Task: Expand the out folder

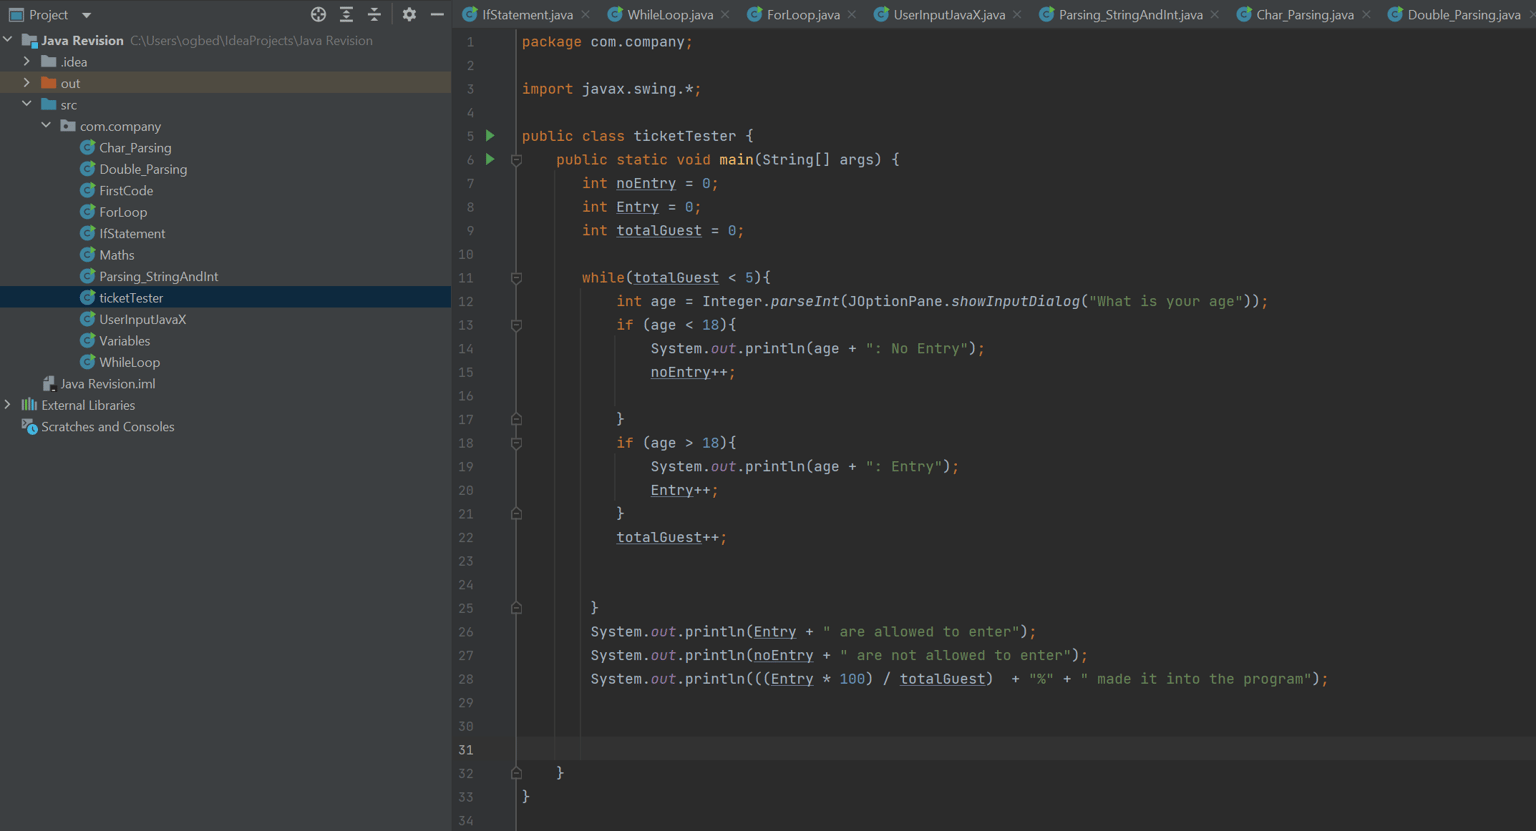Action: coord(27,83)
